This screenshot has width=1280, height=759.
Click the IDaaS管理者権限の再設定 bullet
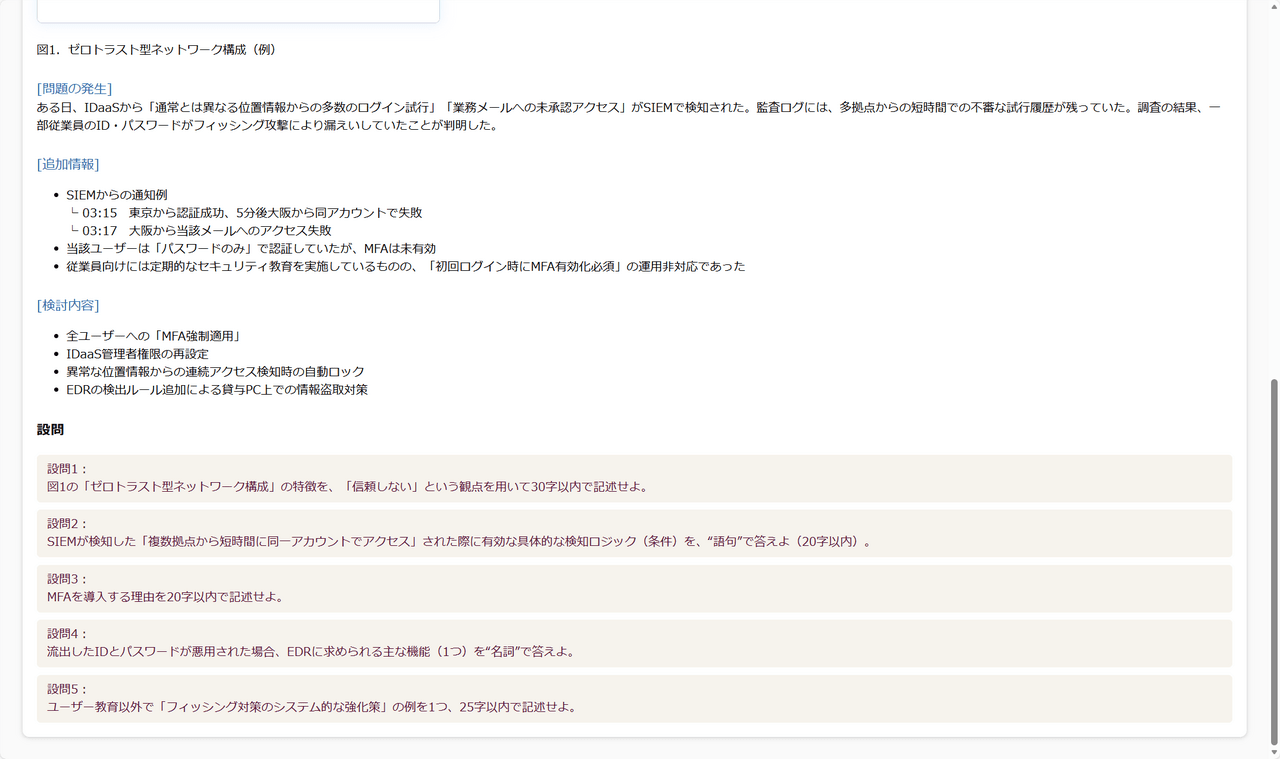coord(137,354)
